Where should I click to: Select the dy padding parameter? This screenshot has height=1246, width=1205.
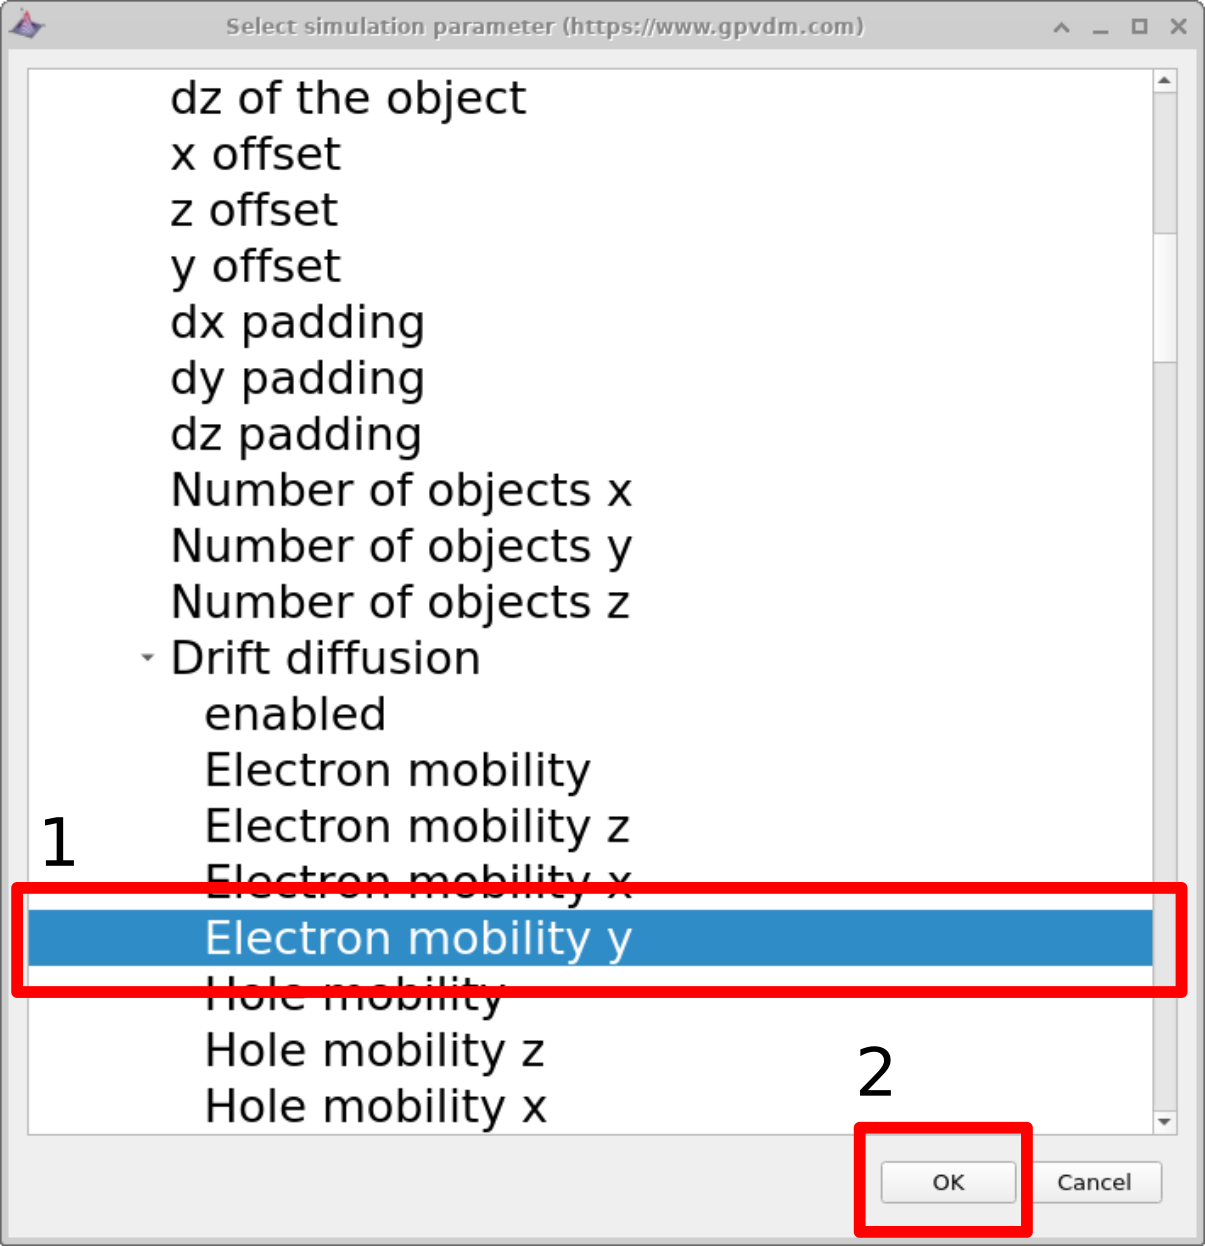[297, 377]
